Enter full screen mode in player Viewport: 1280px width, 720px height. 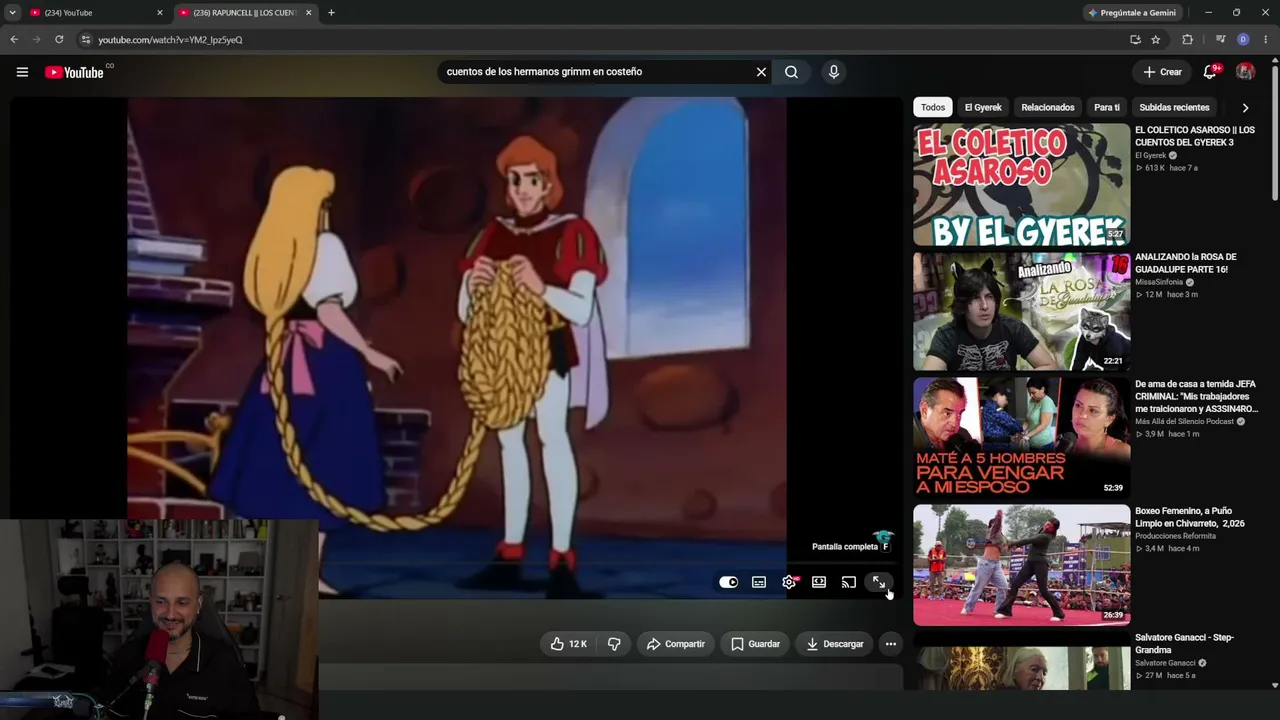pos(878,582)
